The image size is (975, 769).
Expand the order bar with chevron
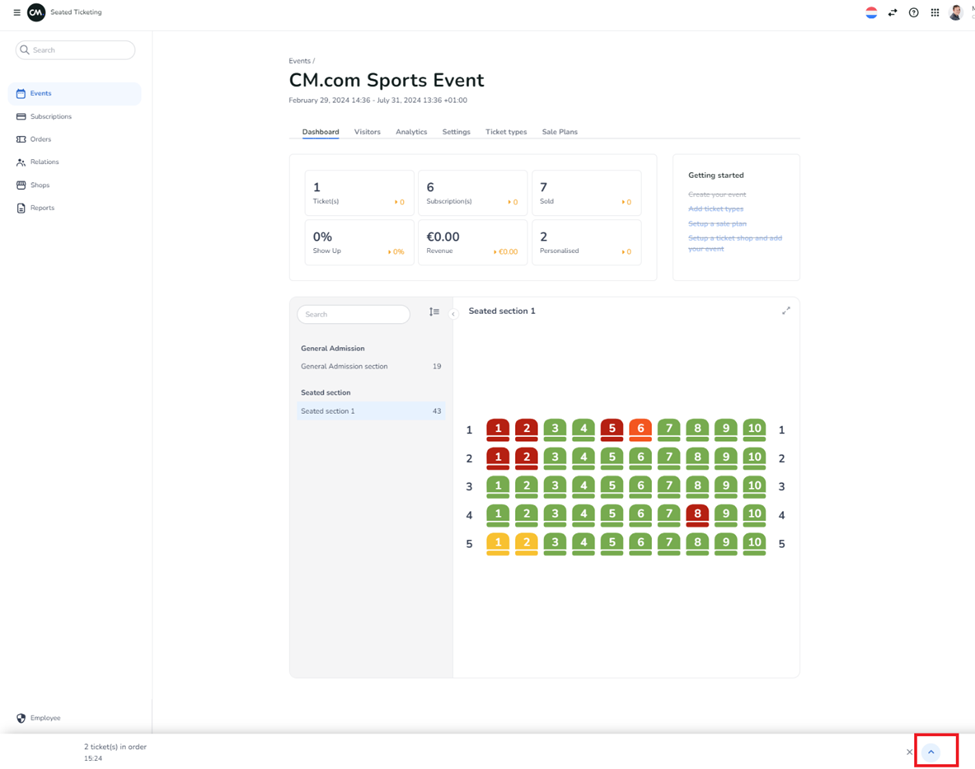pyautogui.click(x=931, y=752)
